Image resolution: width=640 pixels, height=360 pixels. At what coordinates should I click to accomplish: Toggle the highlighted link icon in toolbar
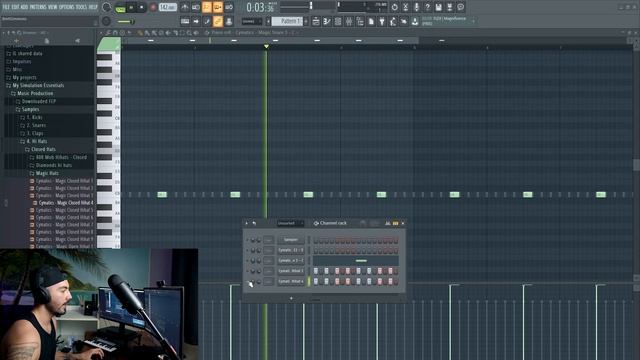(x=218, y=21)
